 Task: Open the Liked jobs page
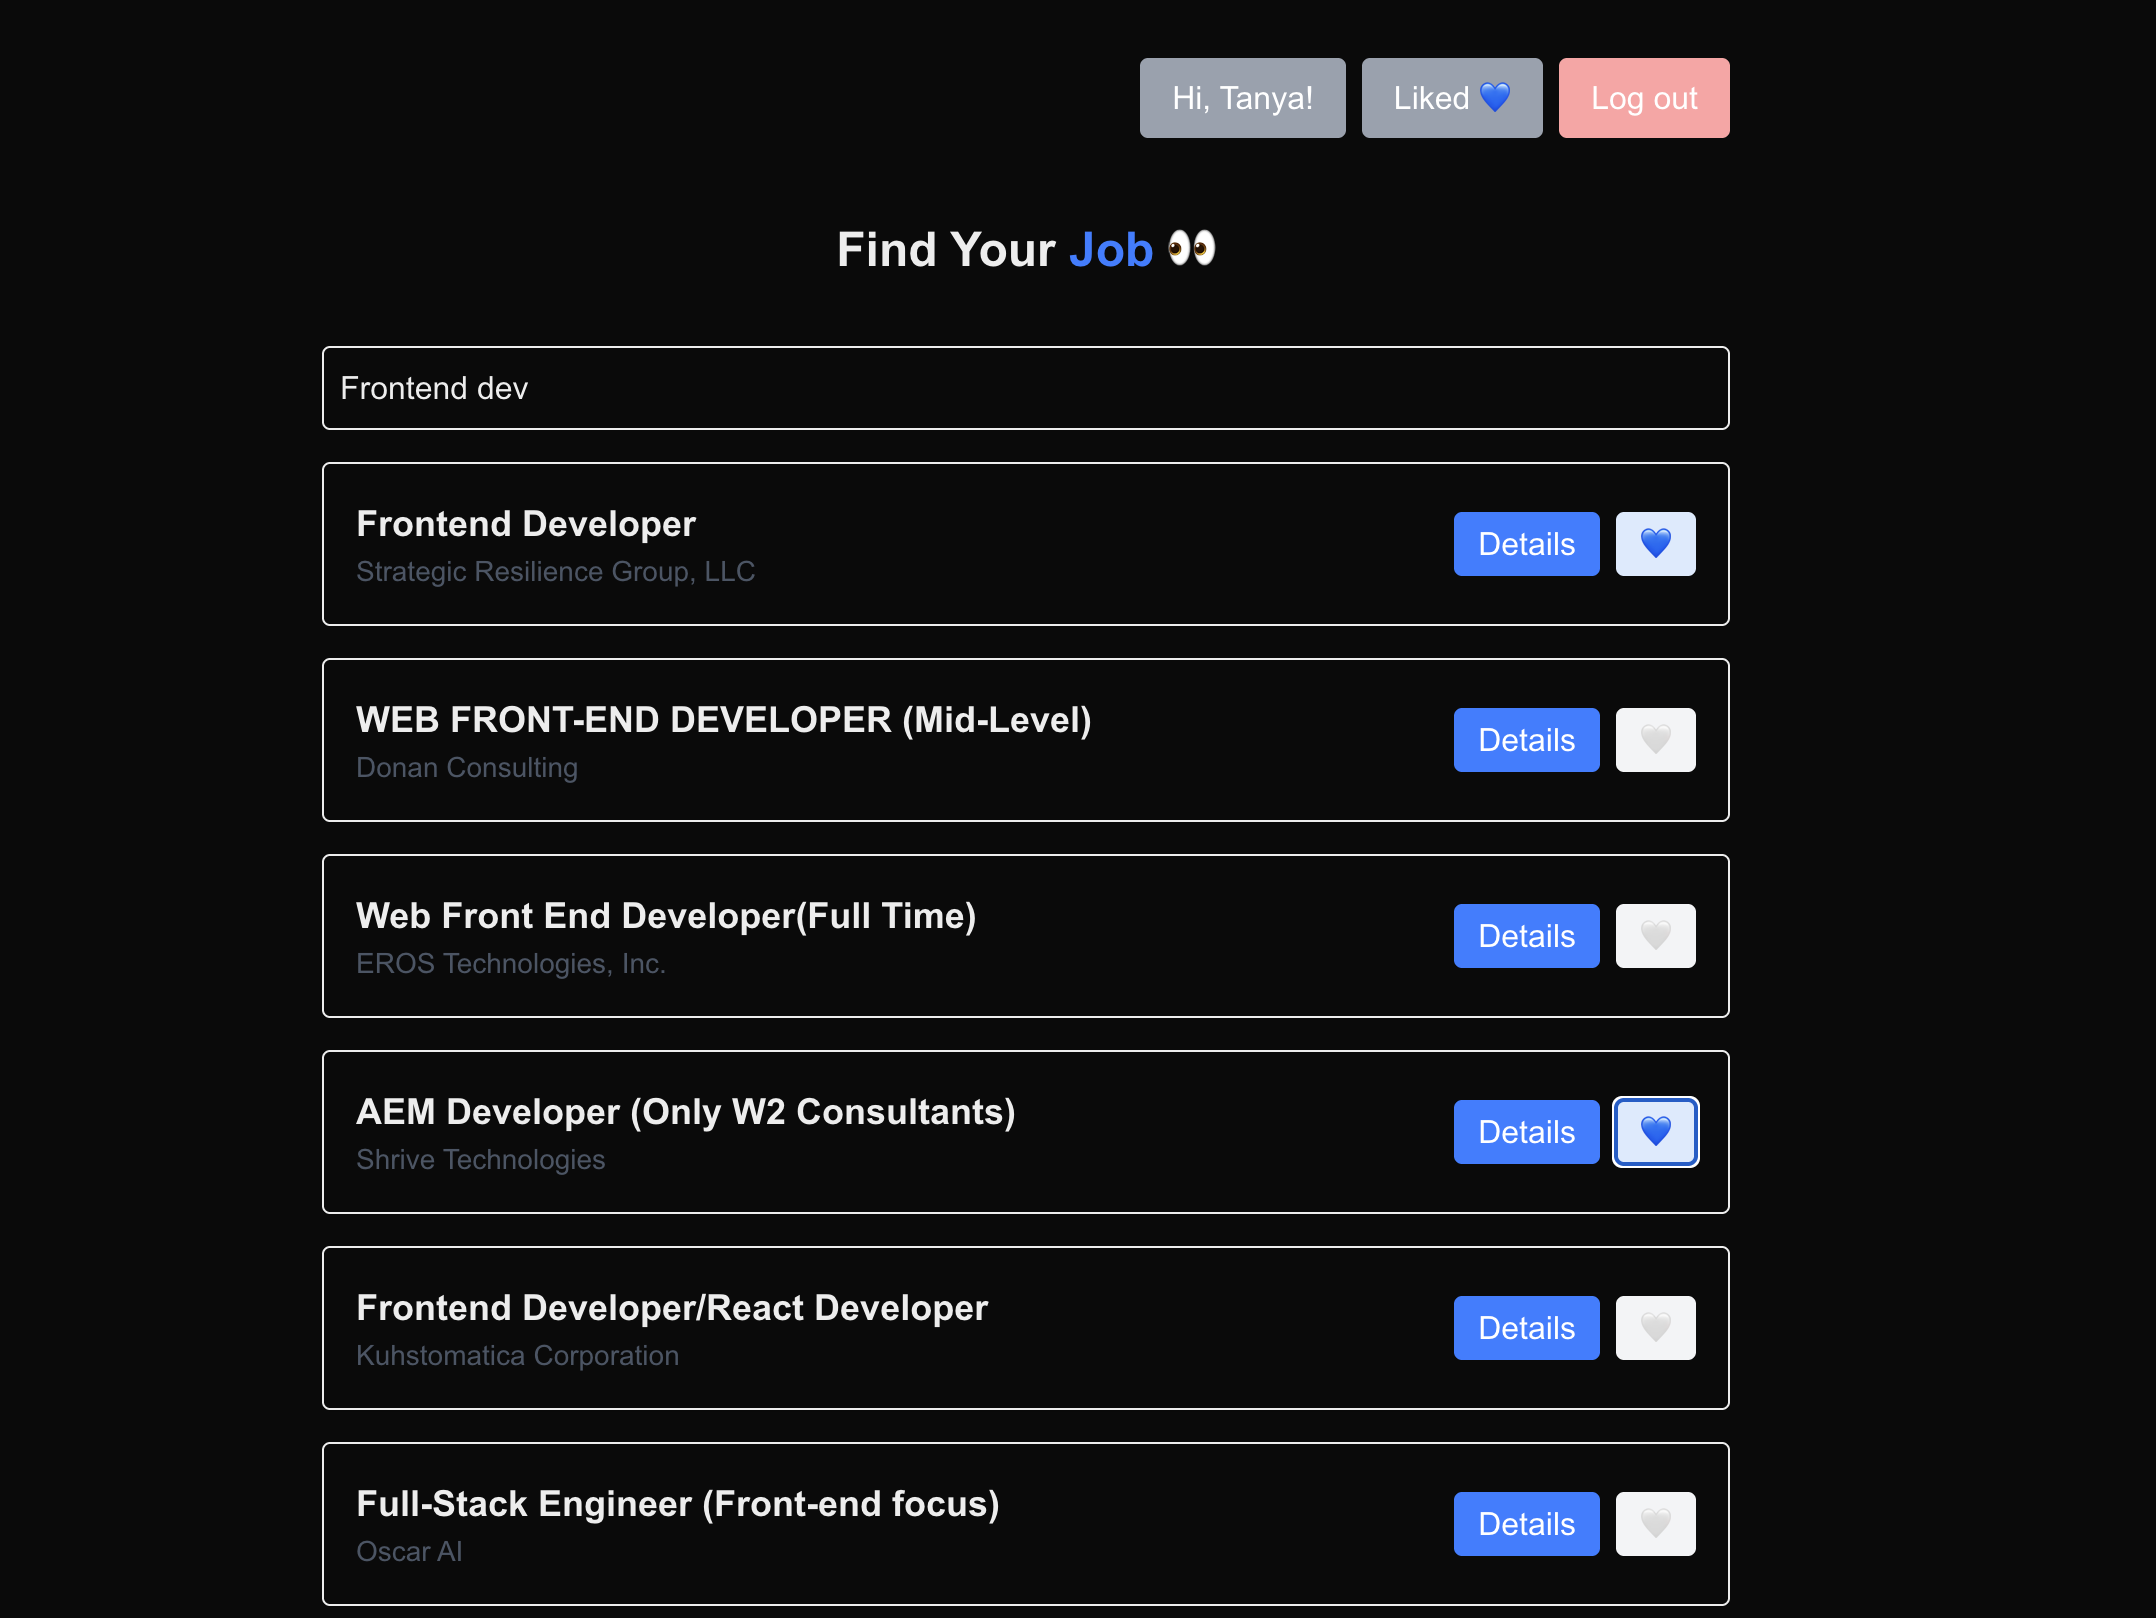coord(1452,98)
